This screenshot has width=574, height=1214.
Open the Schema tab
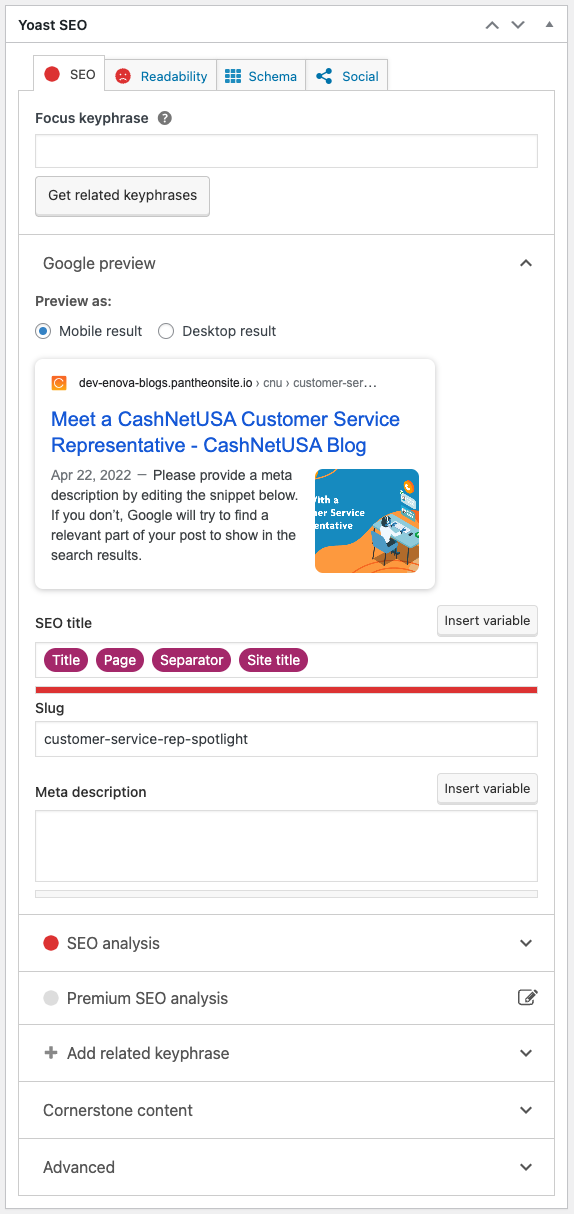[x=261, y=76]
